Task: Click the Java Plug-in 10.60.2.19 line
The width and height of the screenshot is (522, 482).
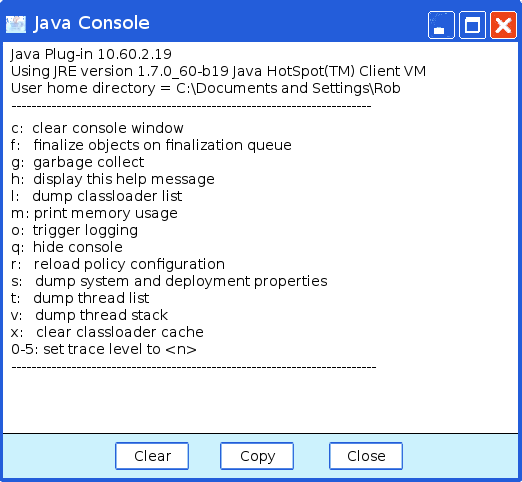Action: pos(91,54)
